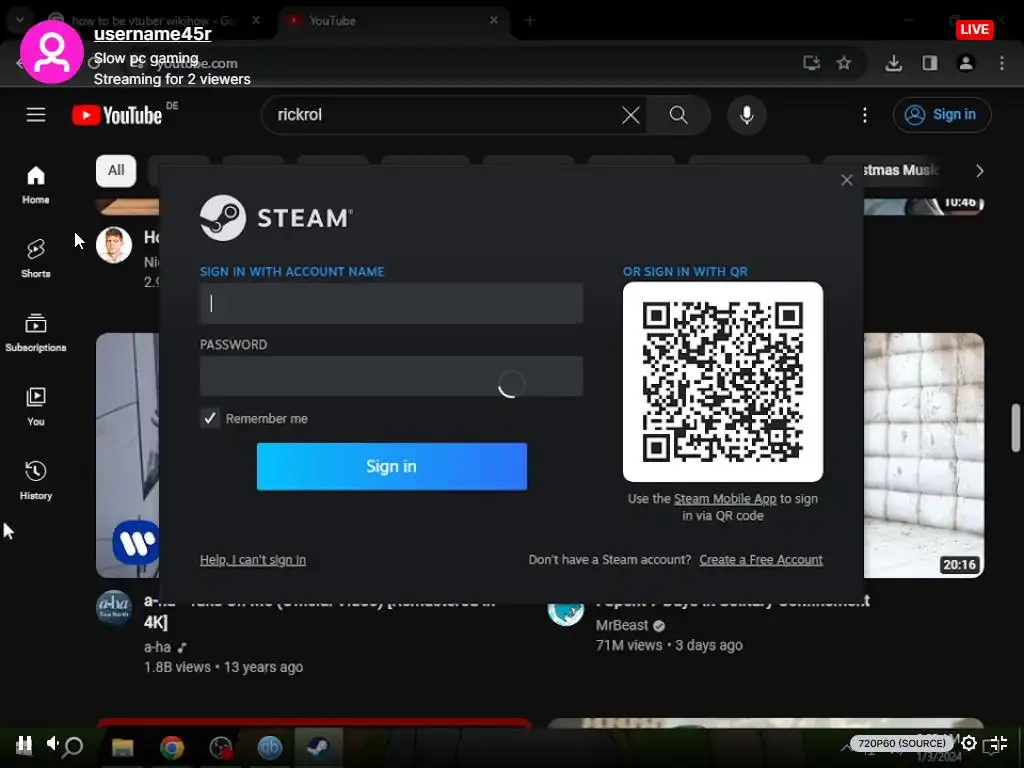Open Help, I can't sign in link
Image resolution: width=1024 pixels, height=768 pixels.
[253, 560]
